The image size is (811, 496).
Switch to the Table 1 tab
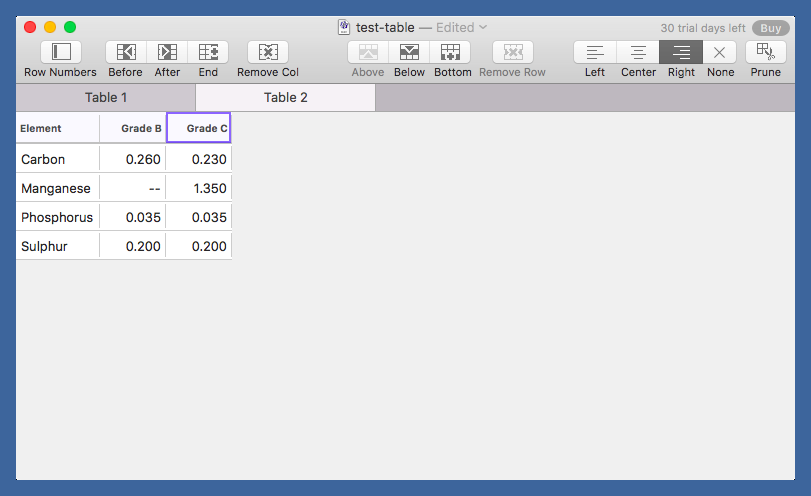pyautogui.click(x=106, y=97)
